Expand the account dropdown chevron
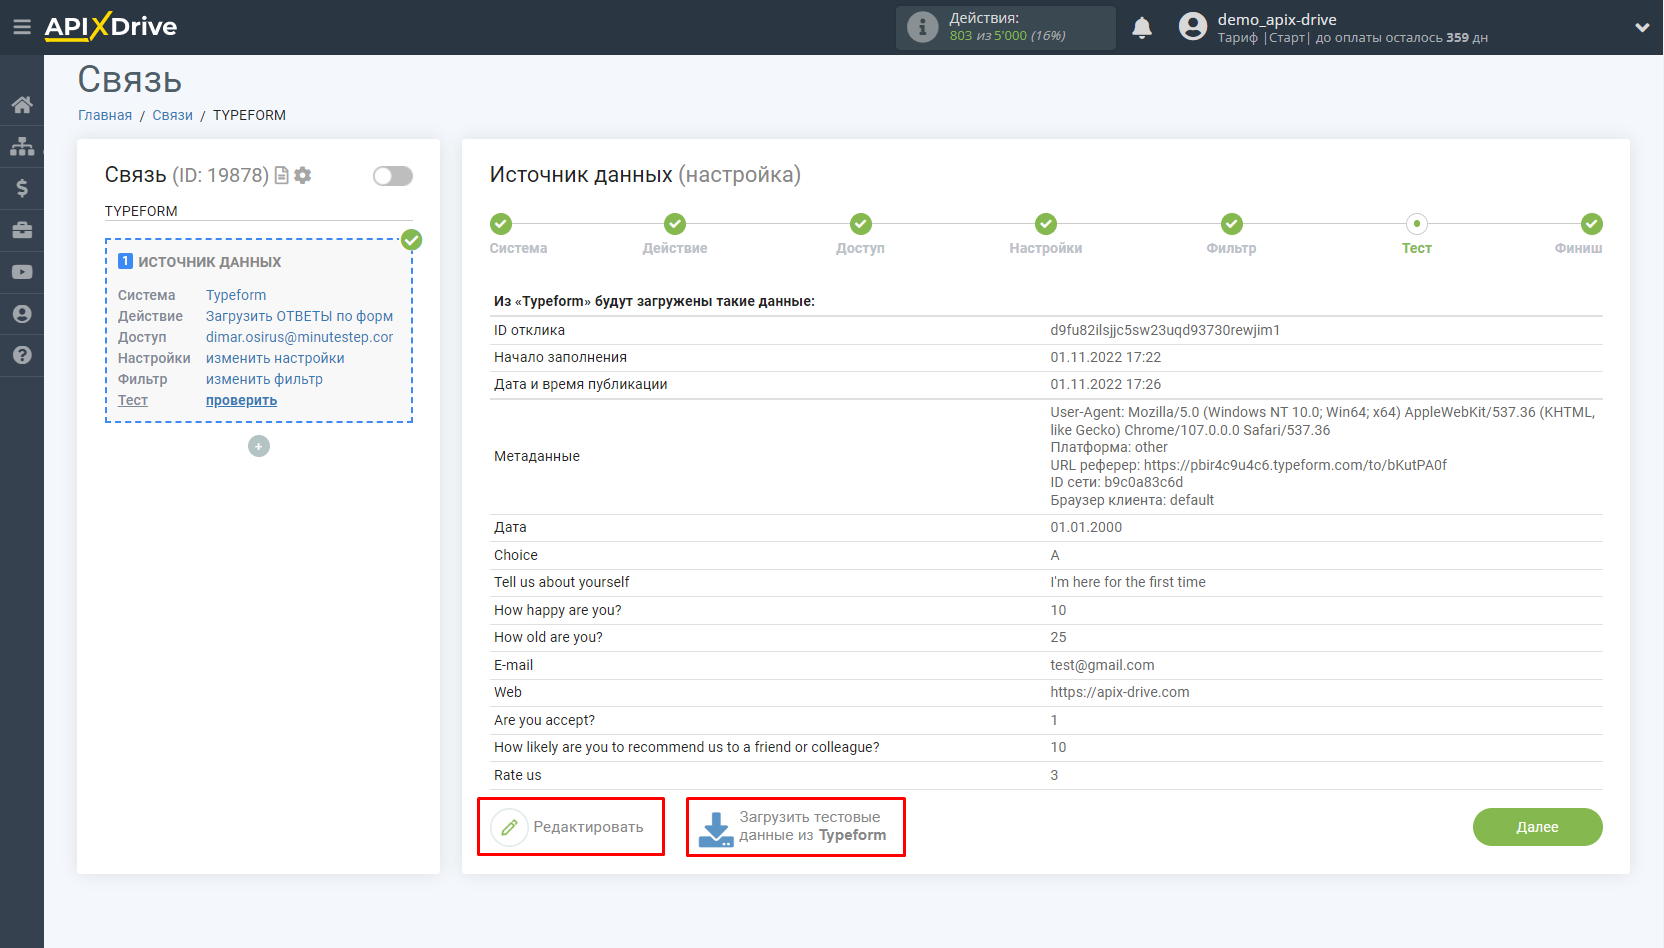 pyautogui.click(x=1642, y=28)
